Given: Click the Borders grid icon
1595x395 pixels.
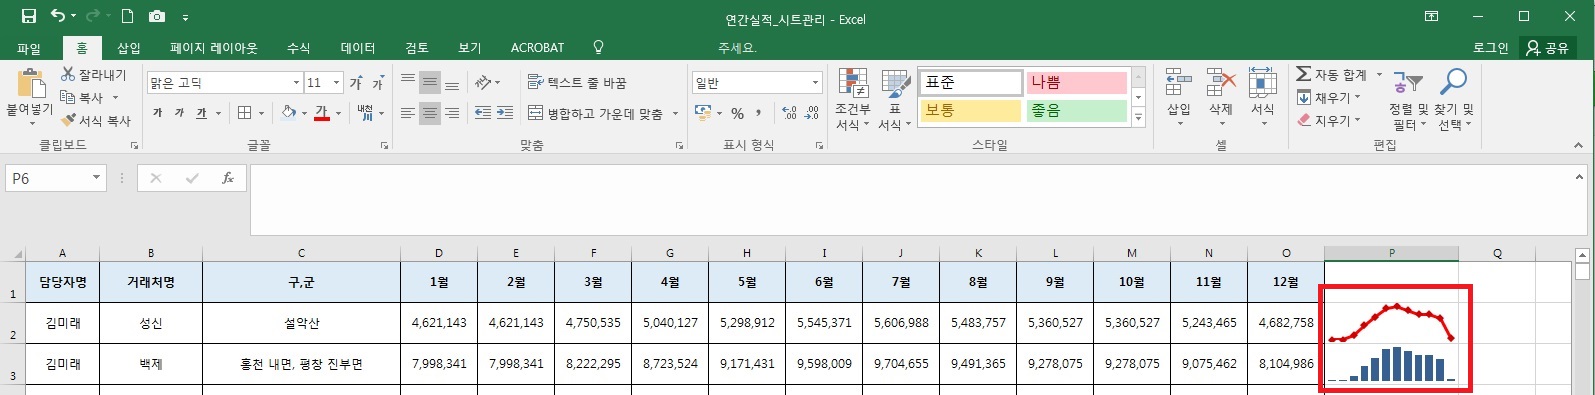Looking at the screenshot, I should pyautogui.click(x=245, y=113).
